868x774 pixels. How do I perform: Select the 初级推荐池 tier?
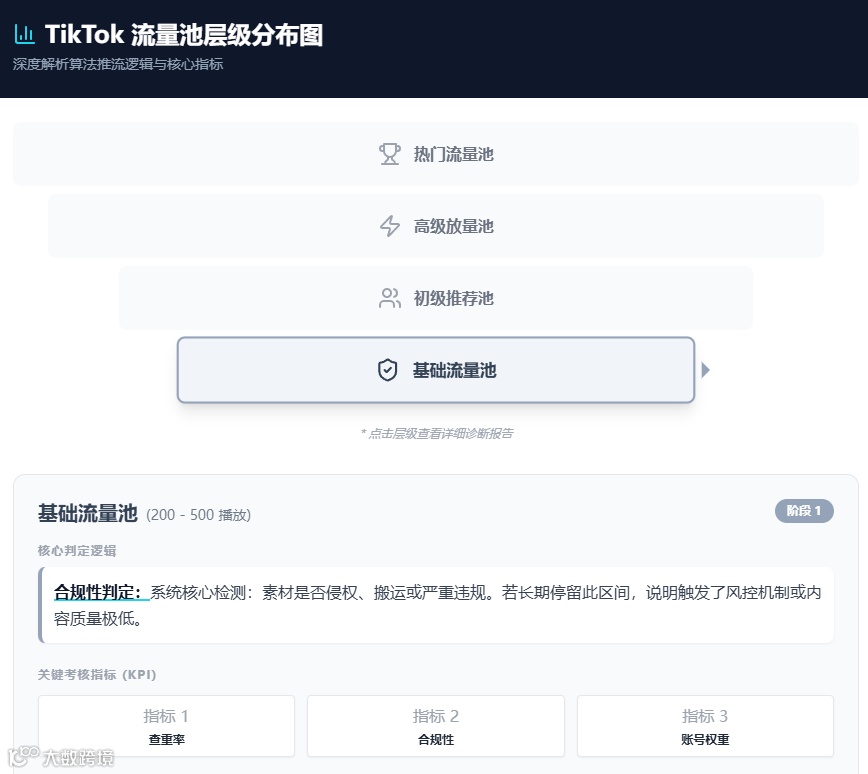[x=436, y=298]
